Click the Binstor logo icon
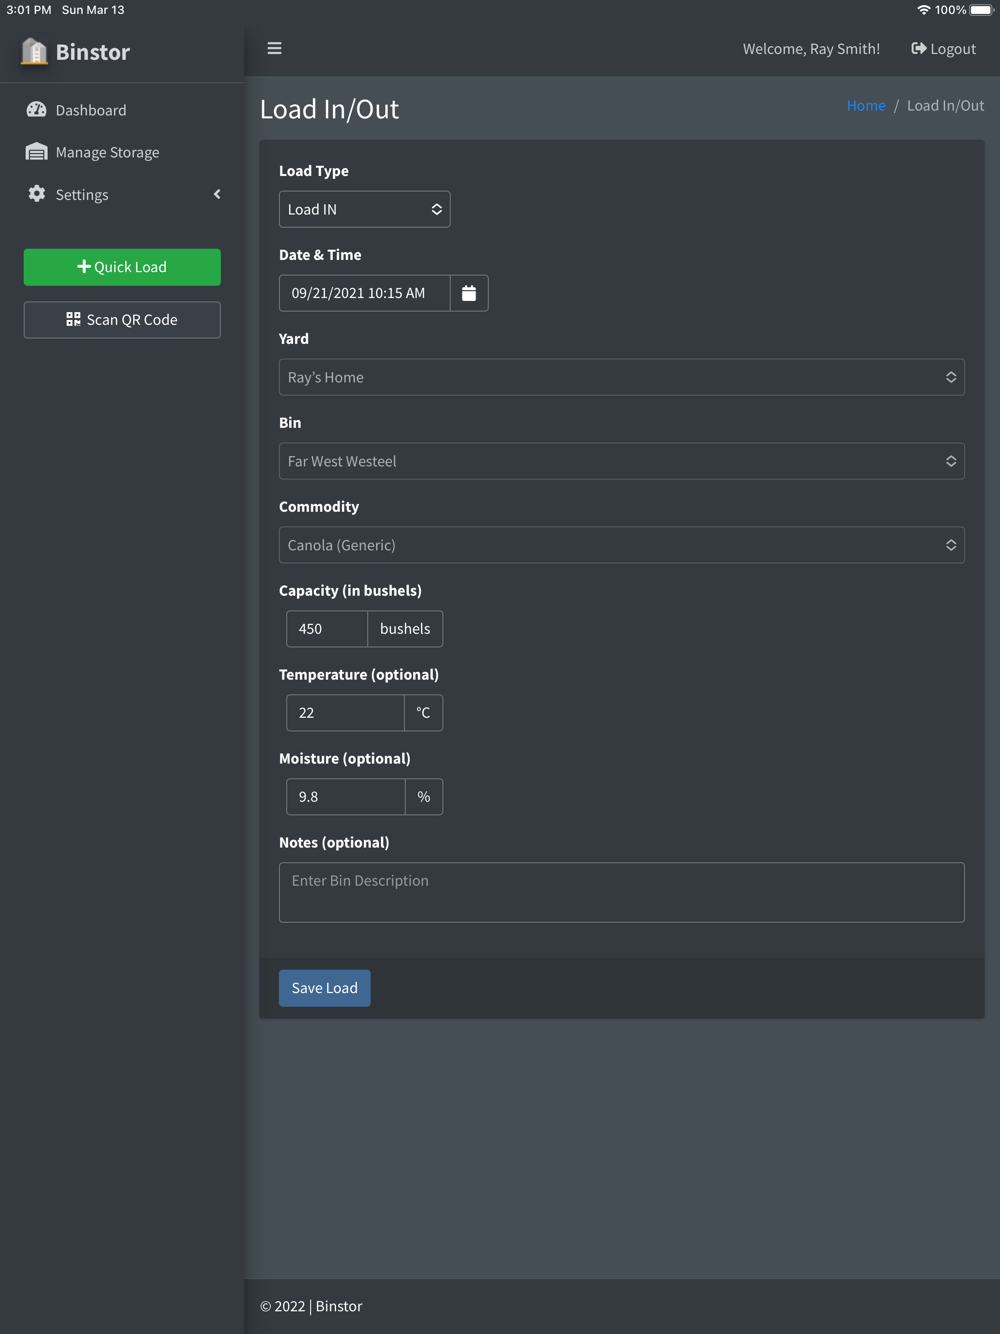 [34, 51]
